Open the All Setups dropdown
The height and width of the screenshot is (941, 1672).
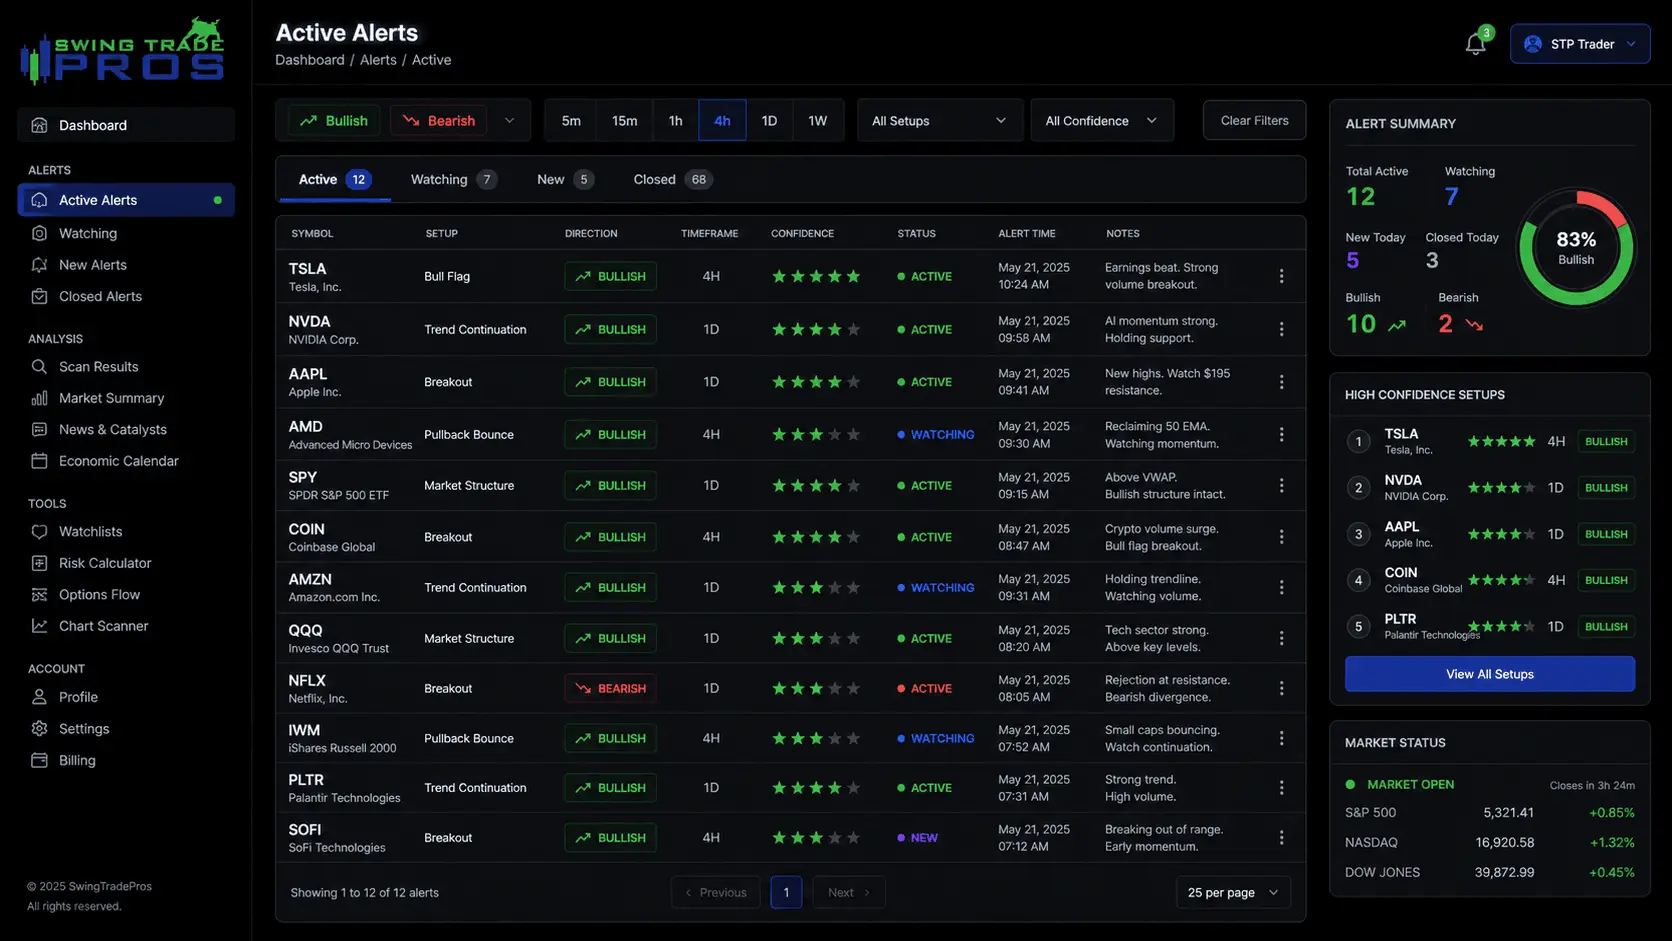click(940, 121)
